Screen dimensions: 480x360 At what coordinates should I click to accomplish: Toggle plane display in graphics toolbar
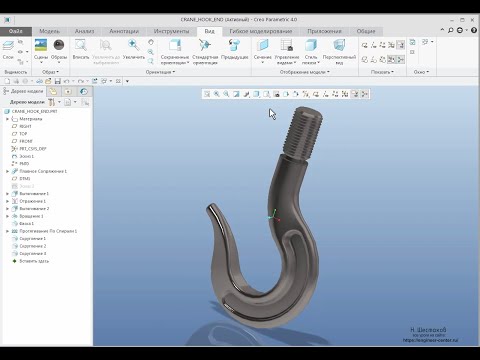(x=316, y=94)
